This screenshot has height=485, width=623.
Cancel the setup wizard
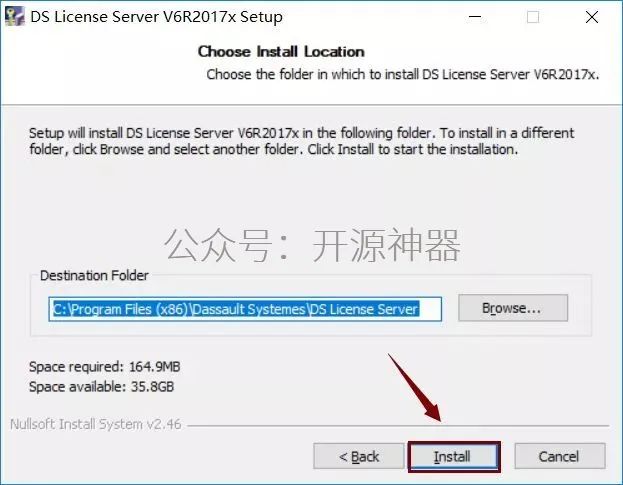(559, 456)
